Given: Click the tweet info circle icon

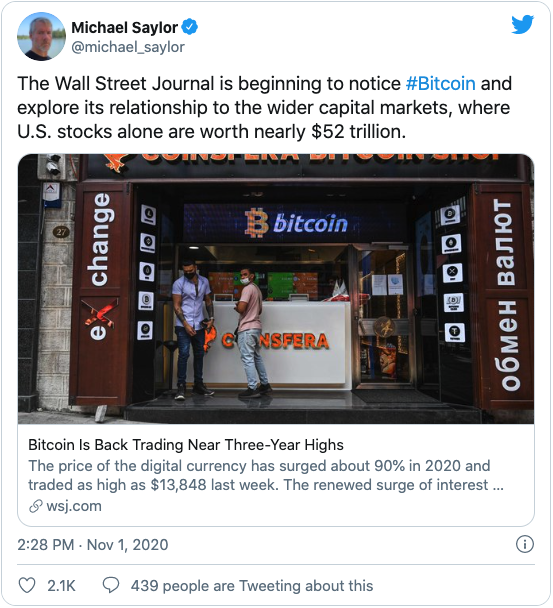Looking at the screenshot, I should pyautogui.click(x=525, y=544).
